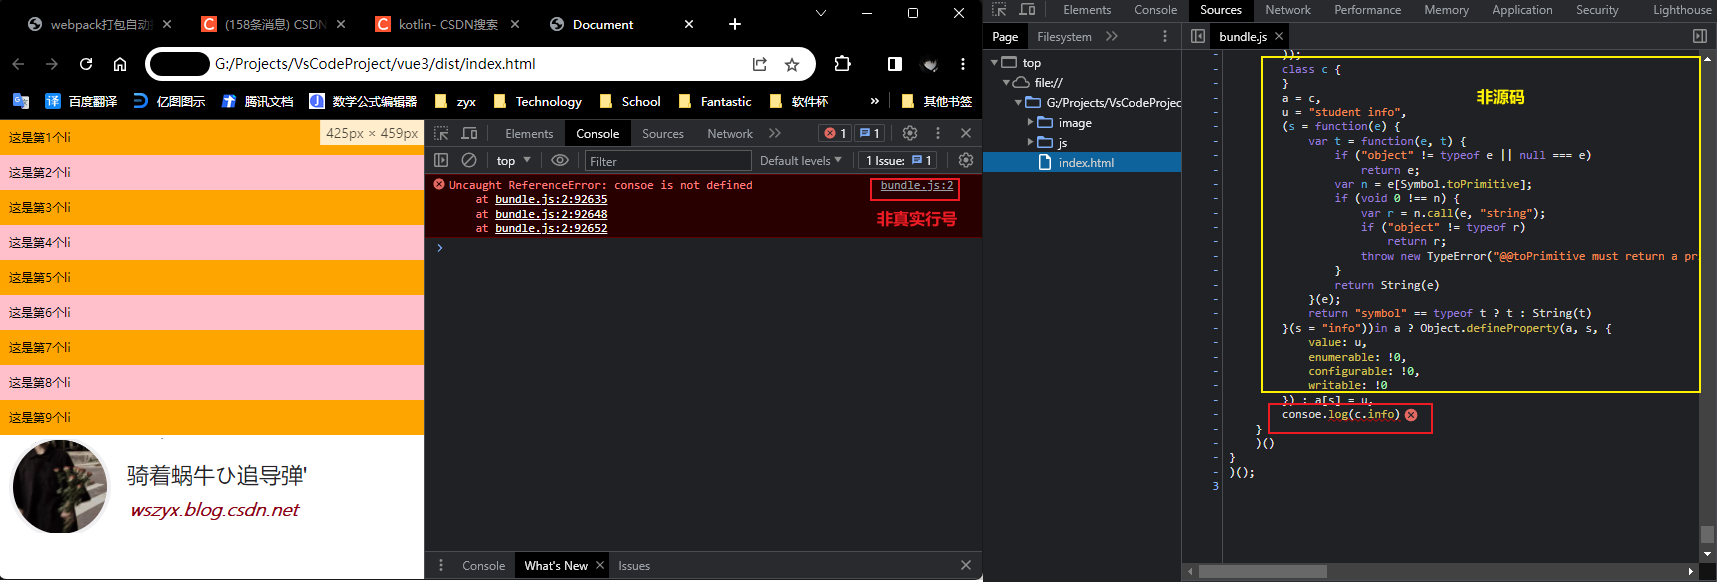
Task: Show more docked DevTools tabs with the chevrons
Action: click(x=775, y=133)
